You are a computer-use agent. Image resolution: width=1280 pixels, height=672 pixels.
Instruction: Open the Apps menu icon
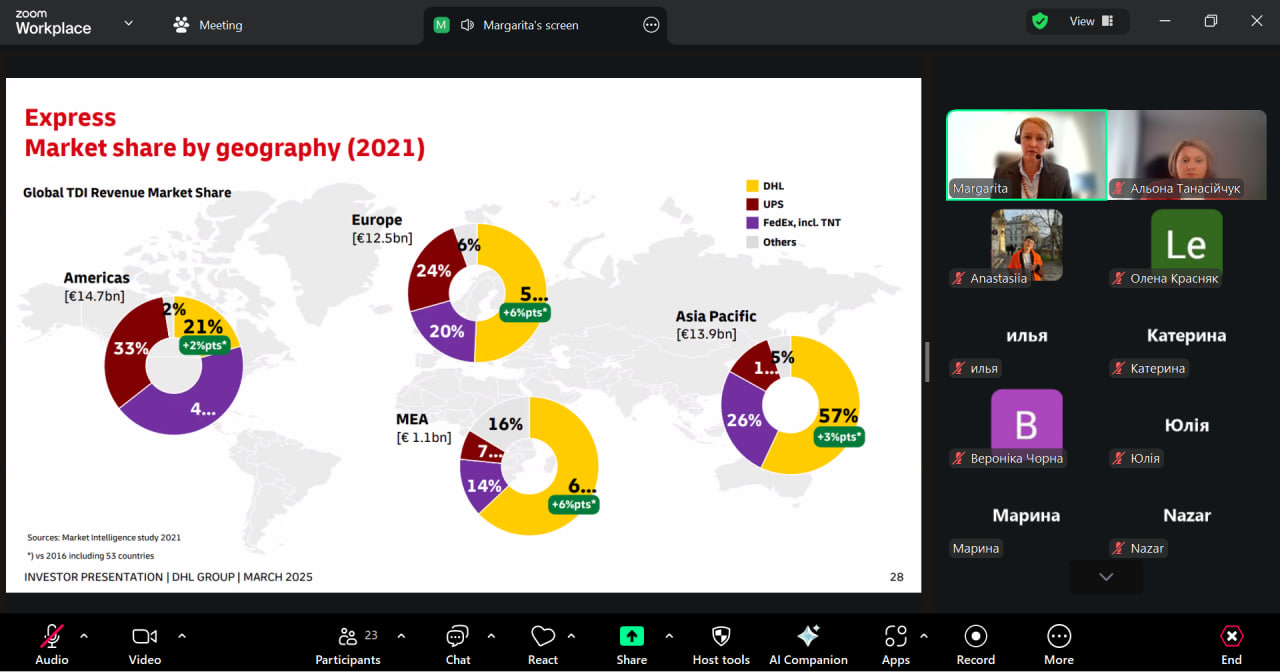point(895,637)
